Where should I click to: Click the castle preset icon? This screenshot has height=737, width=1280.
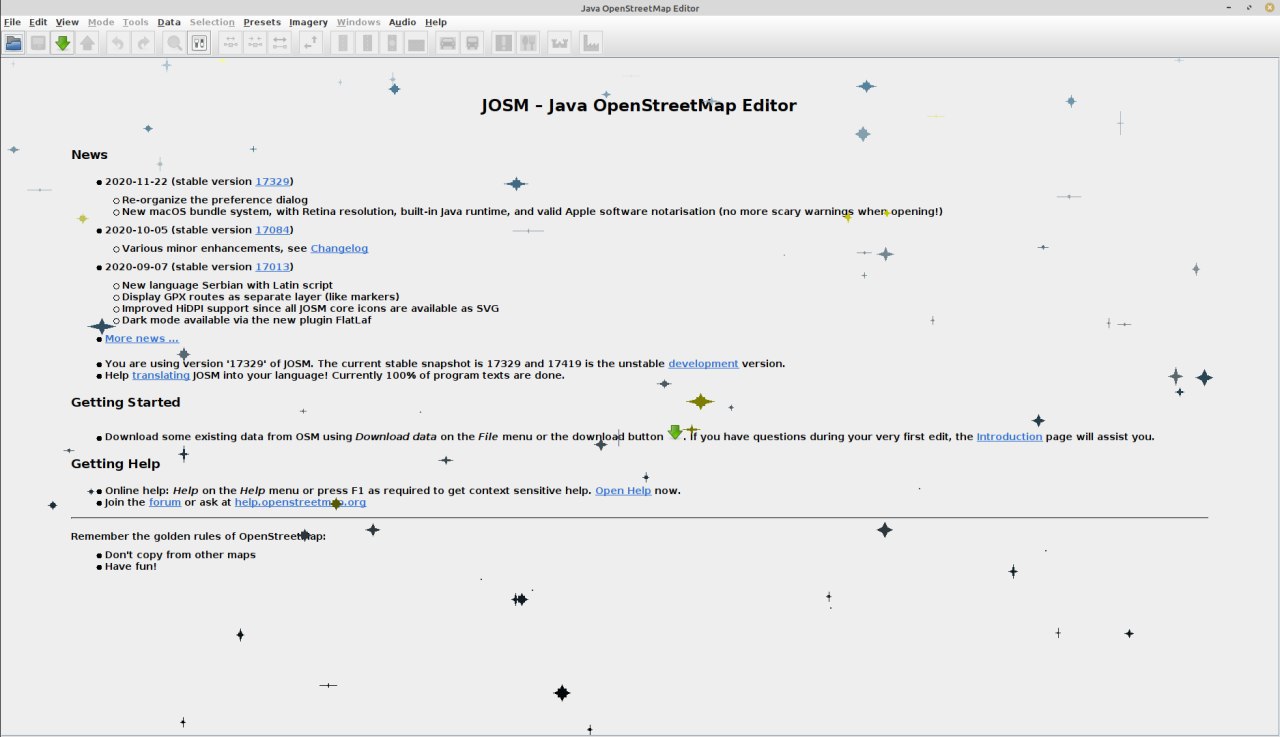point(559,43)
